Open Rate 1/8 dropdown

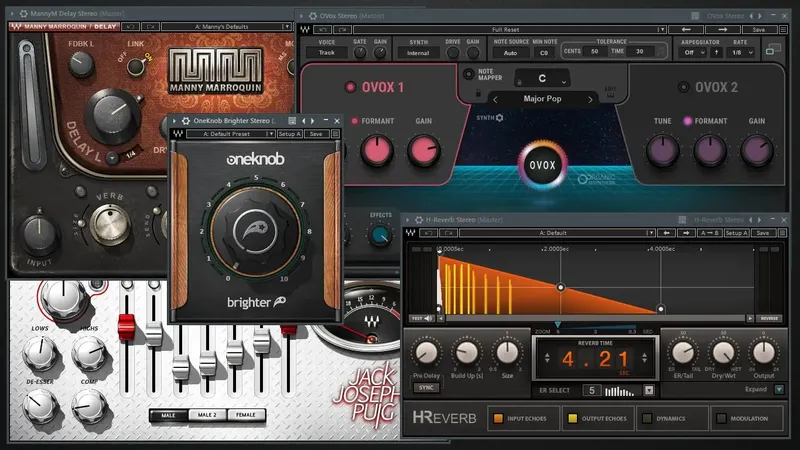pyautogui.click(x=741, y=52)
